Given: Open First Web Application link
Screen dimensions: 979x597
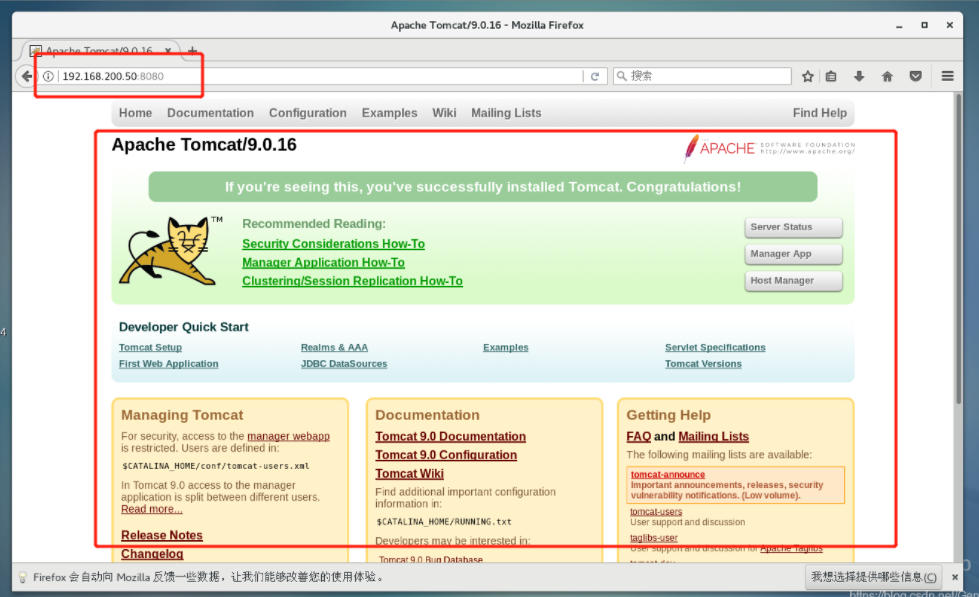Looking at the screenshot, I should tap(169, 363).
